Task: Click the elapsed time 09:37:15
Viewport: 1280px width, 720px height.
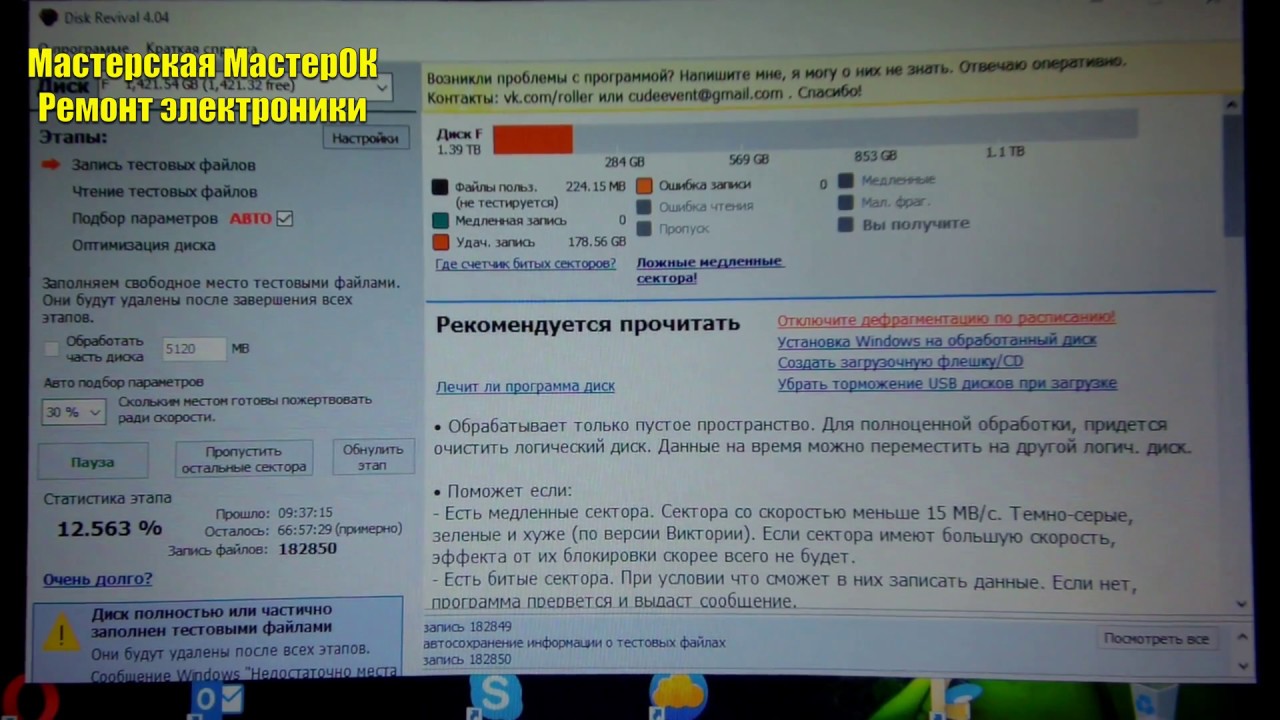Action: (305, 512)
